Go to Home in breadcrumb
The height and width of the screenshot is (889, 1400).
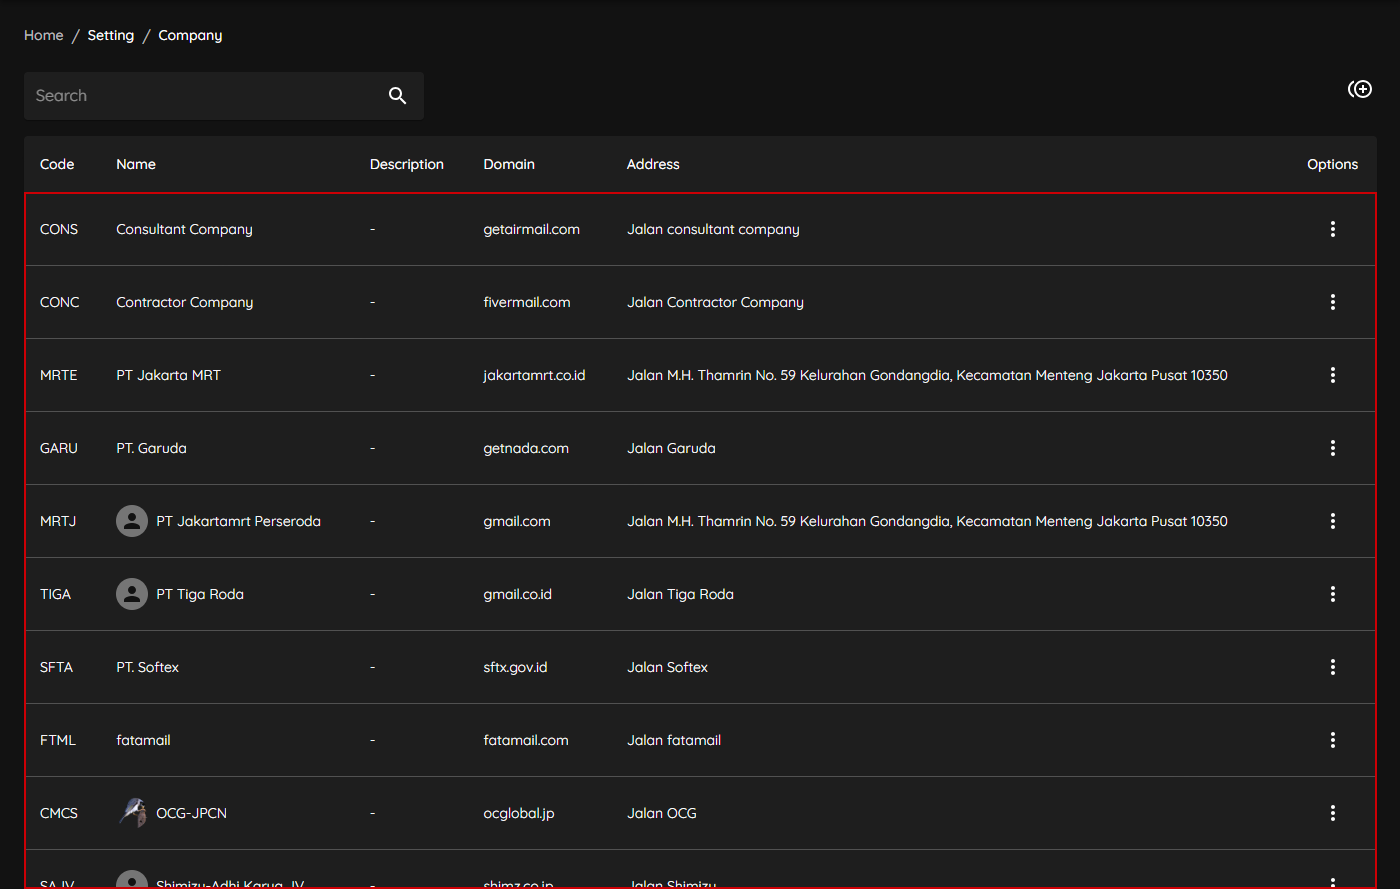coord(44,35)
